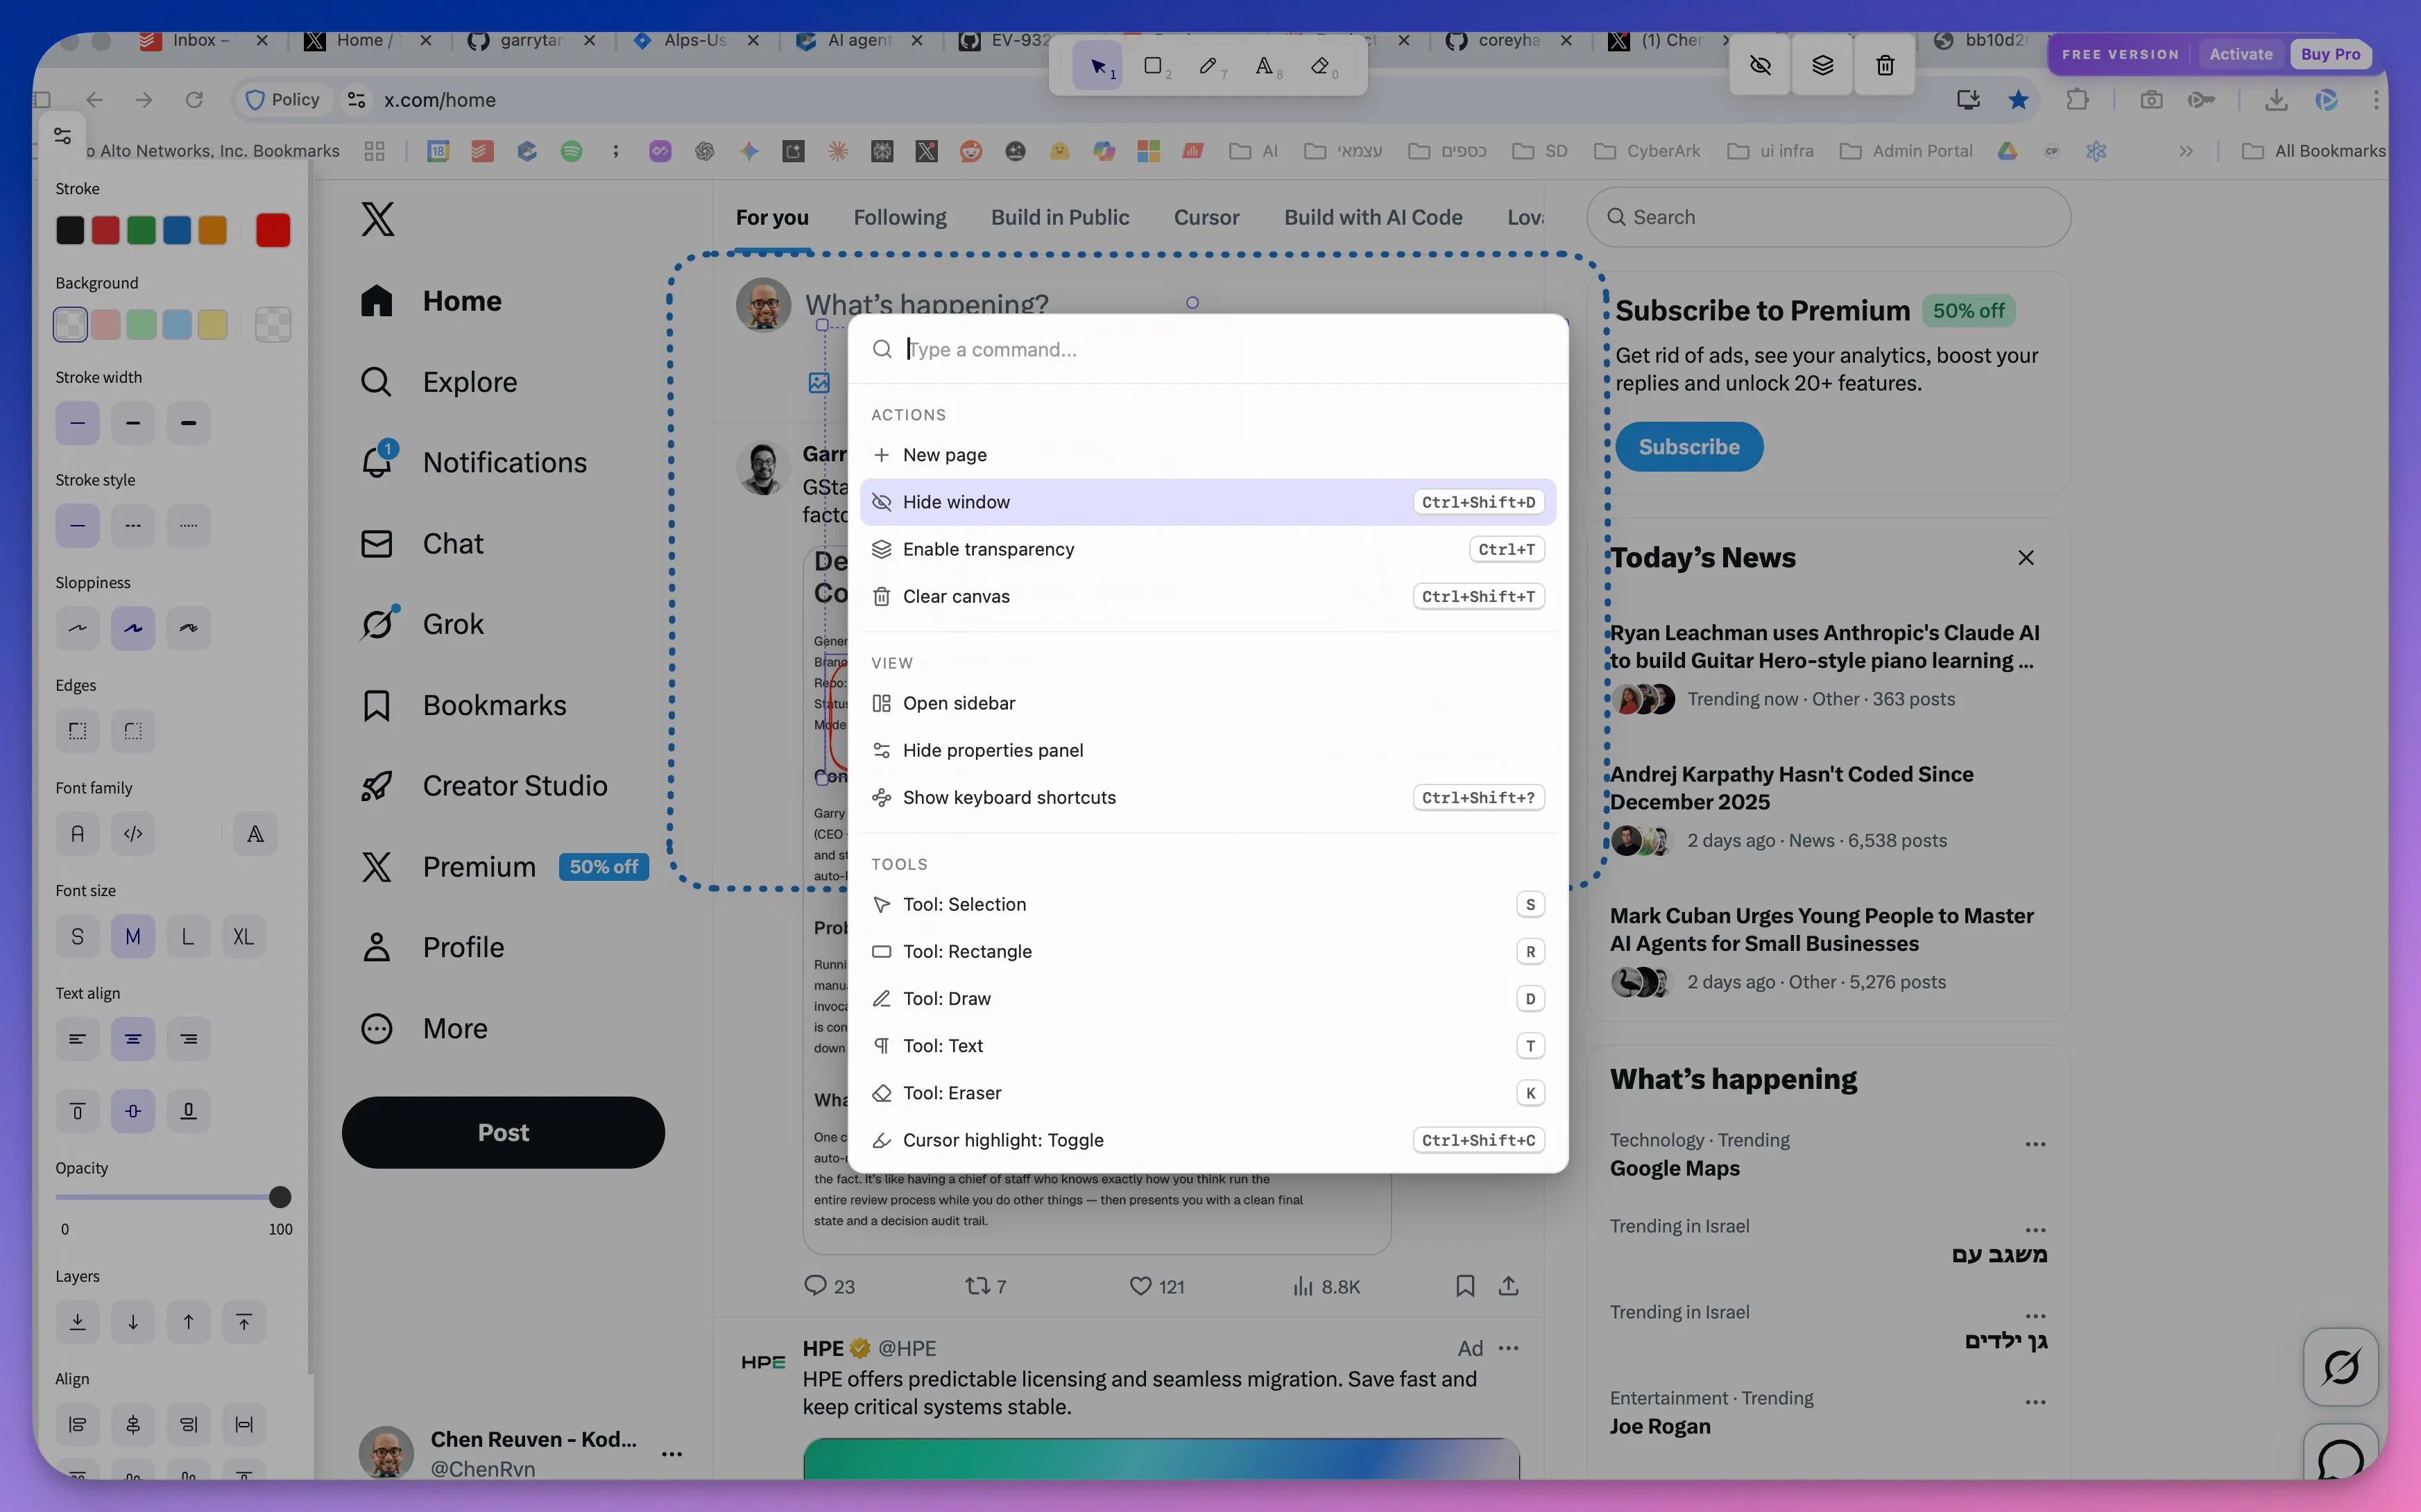Click the stacked-layers transparency icon in top toolbar

coord(1822,66)
